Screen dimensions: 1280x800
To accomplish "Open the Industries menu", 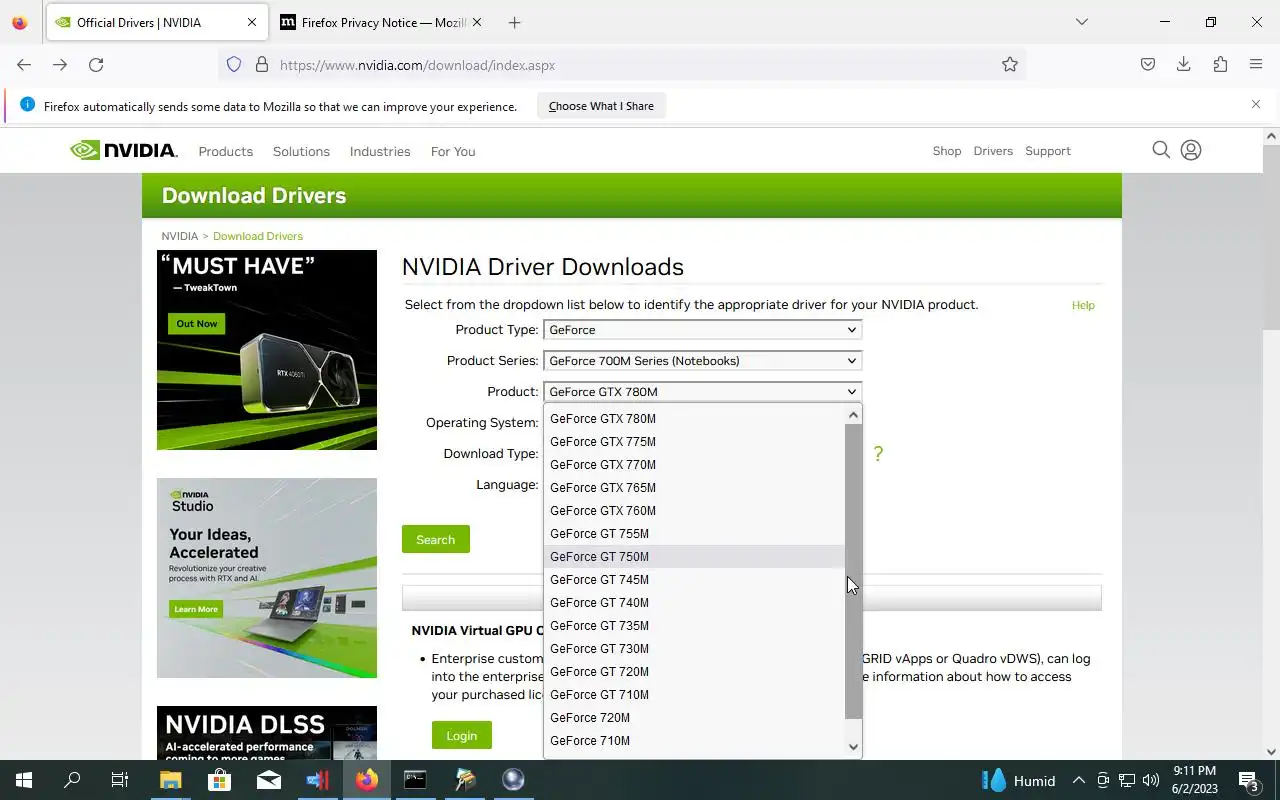I will click(380, 152).
